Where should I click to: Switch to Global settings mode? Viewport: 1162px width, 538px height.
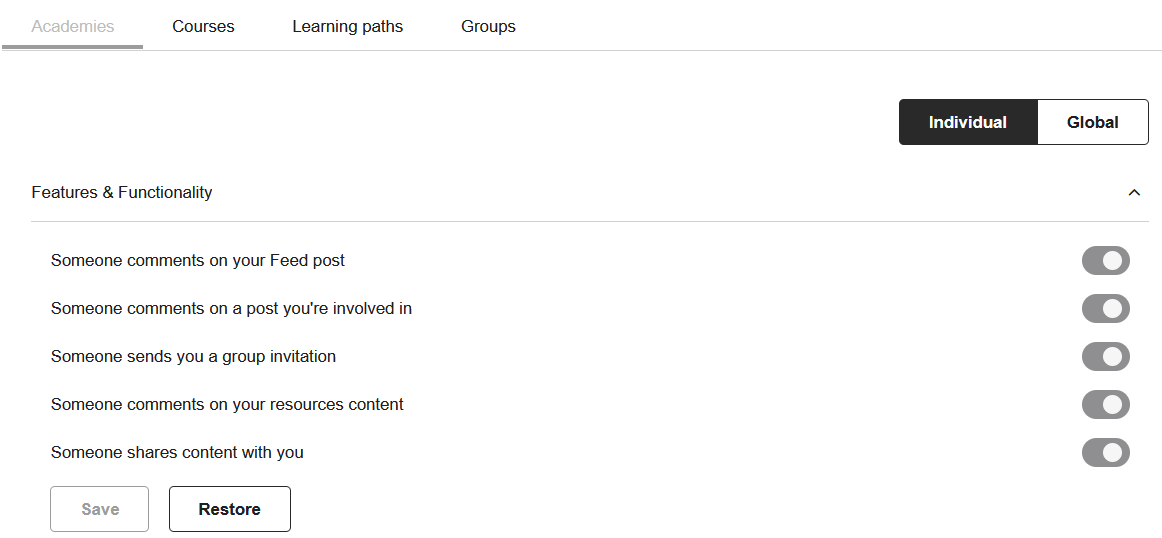point(1093,122)
